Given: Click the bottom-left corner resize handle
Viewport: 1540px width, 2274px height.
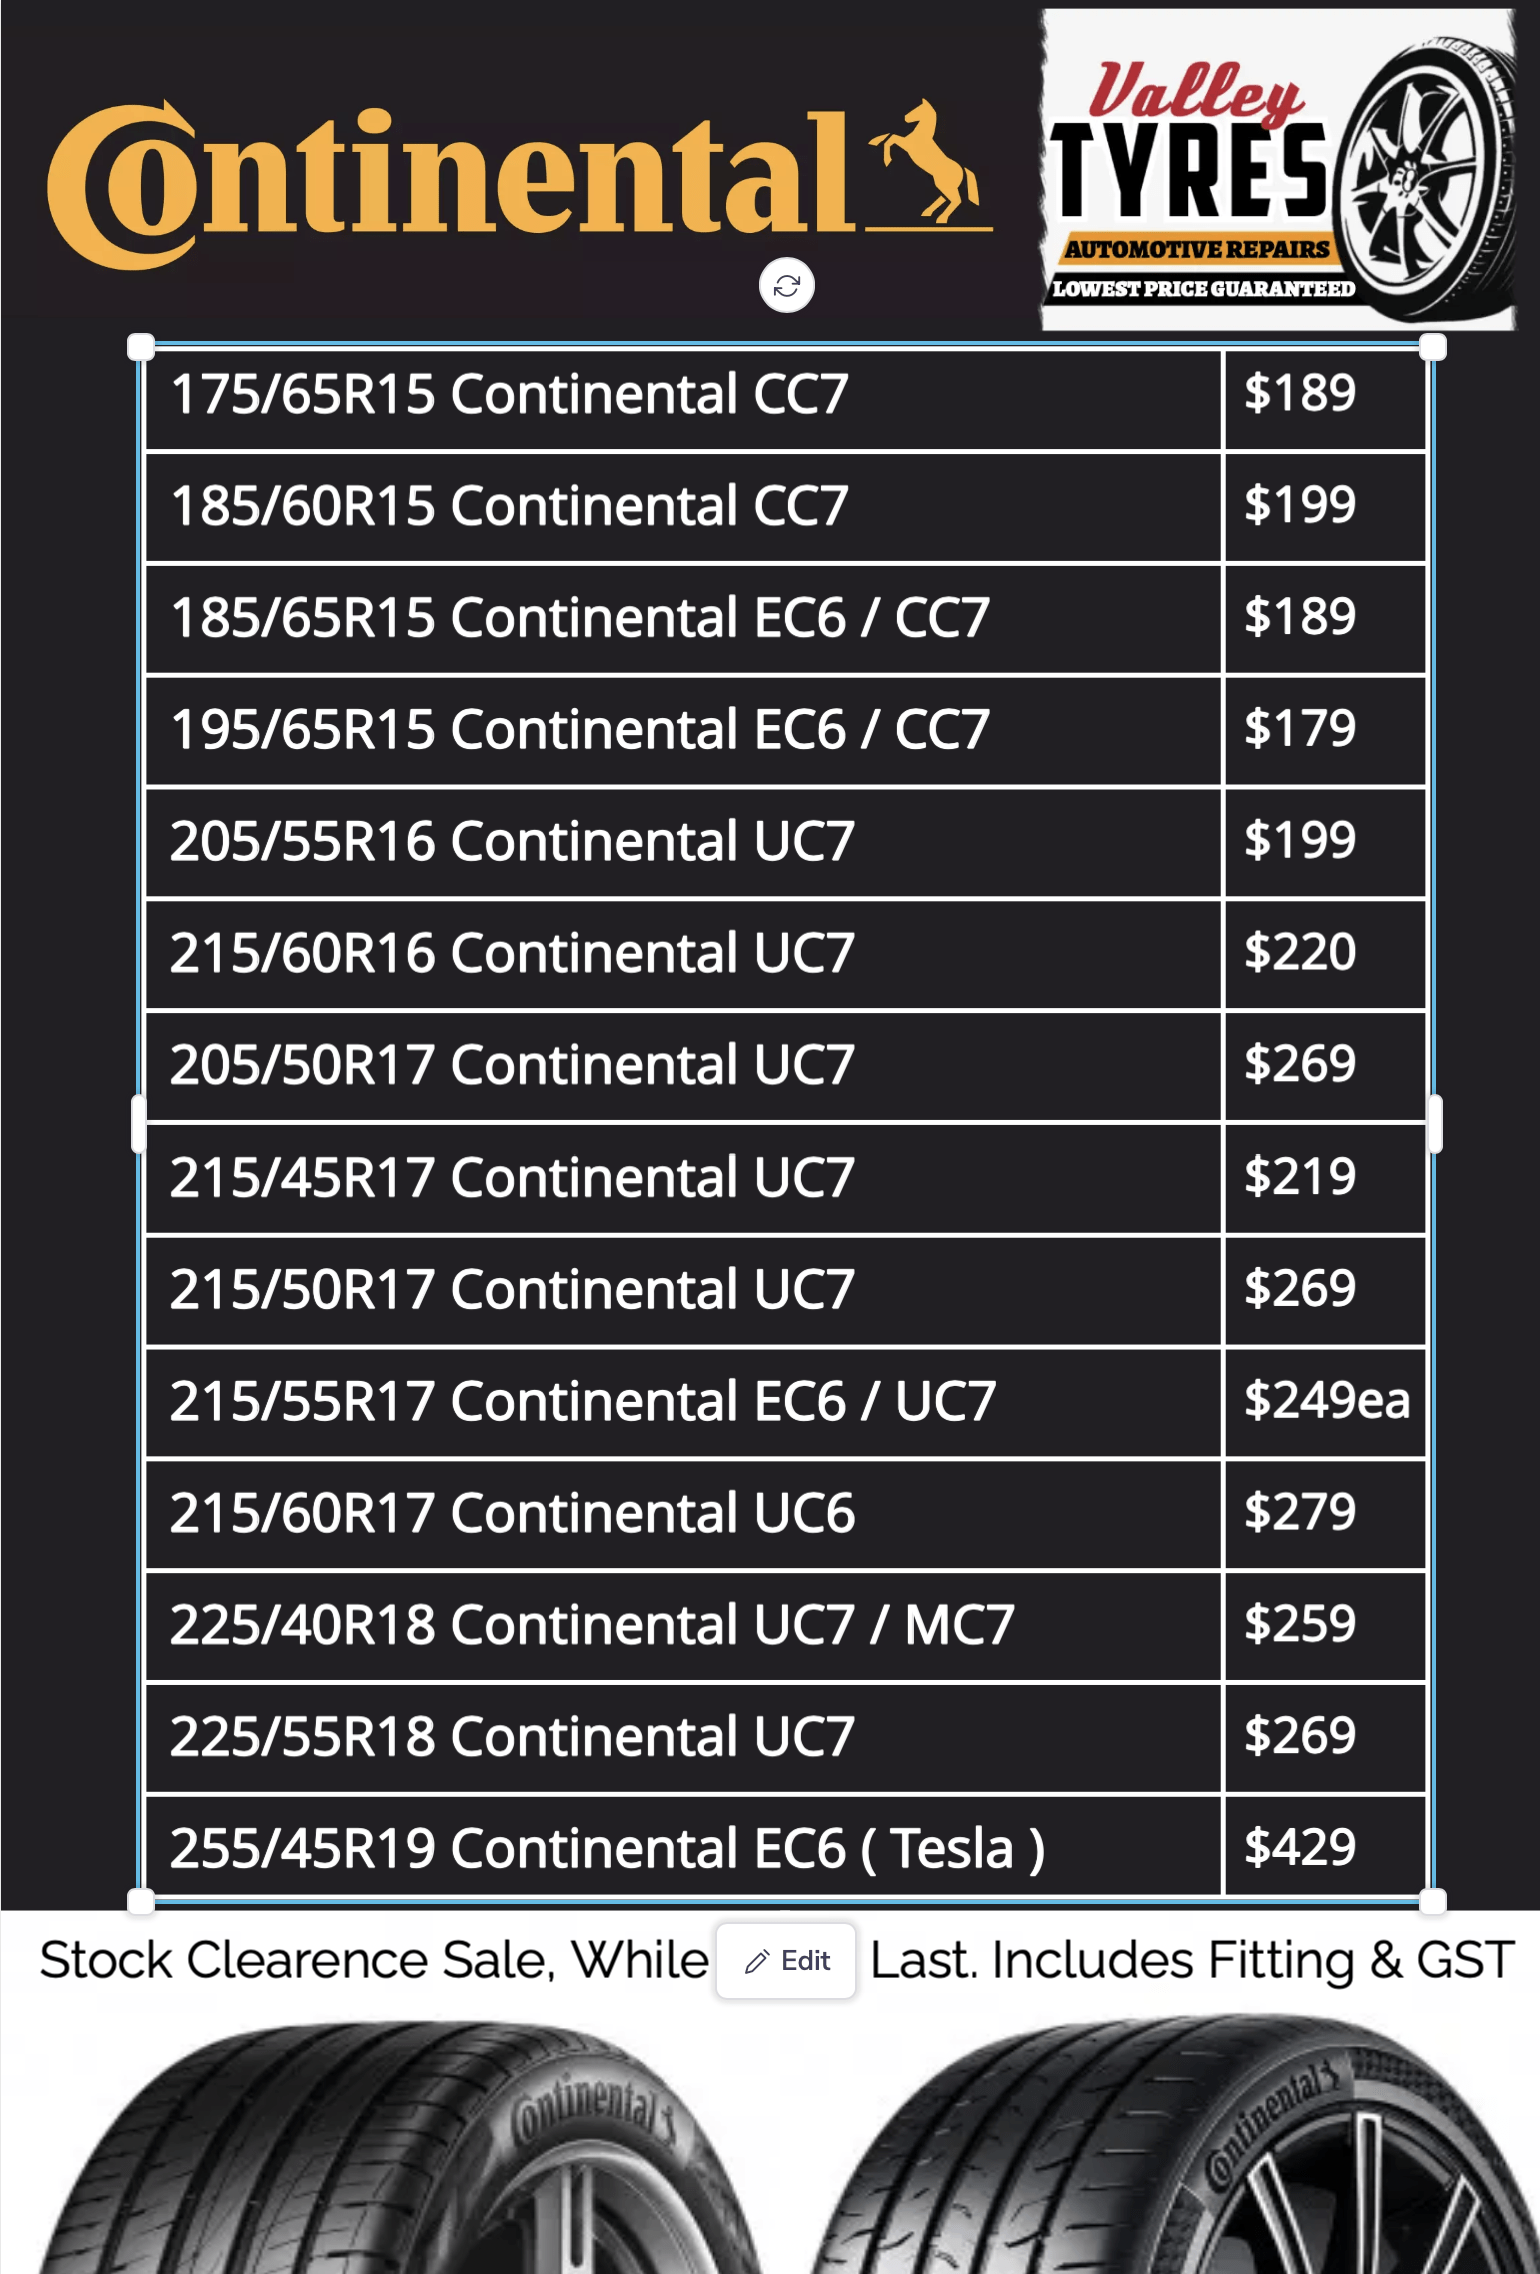Looking at the screenshot, I should tap(141, 1901).
